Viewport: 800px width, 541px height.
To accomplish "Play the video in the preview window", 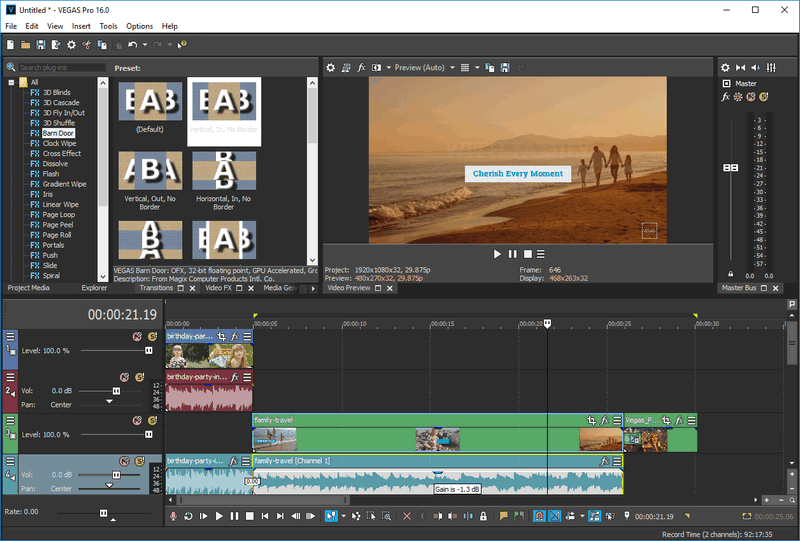I will pos(497,254).
